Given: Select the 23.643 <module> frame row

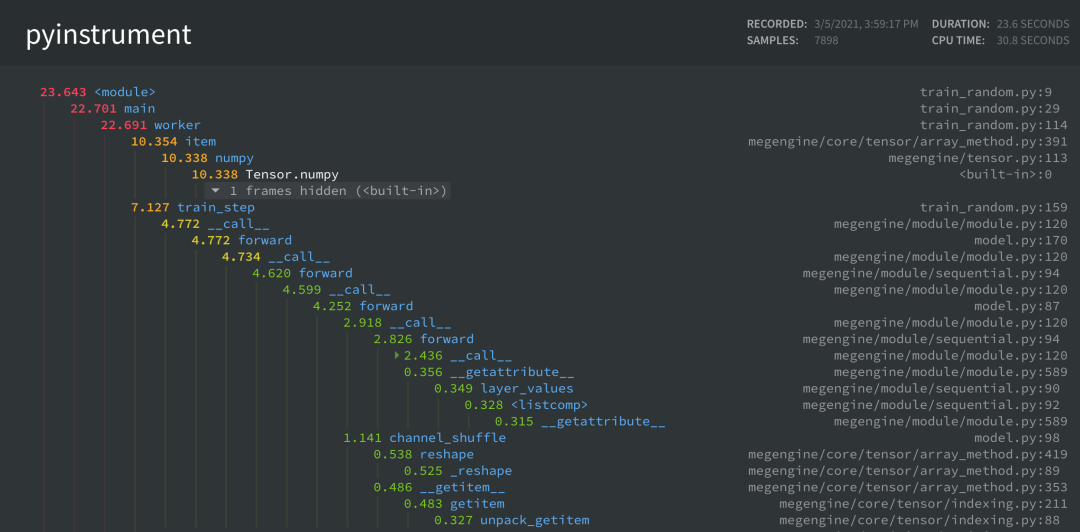Looking at the screenshot, I should click(x=98, y=92).
